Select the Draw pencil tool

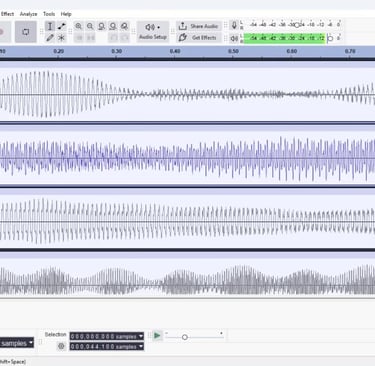point(50,38)
